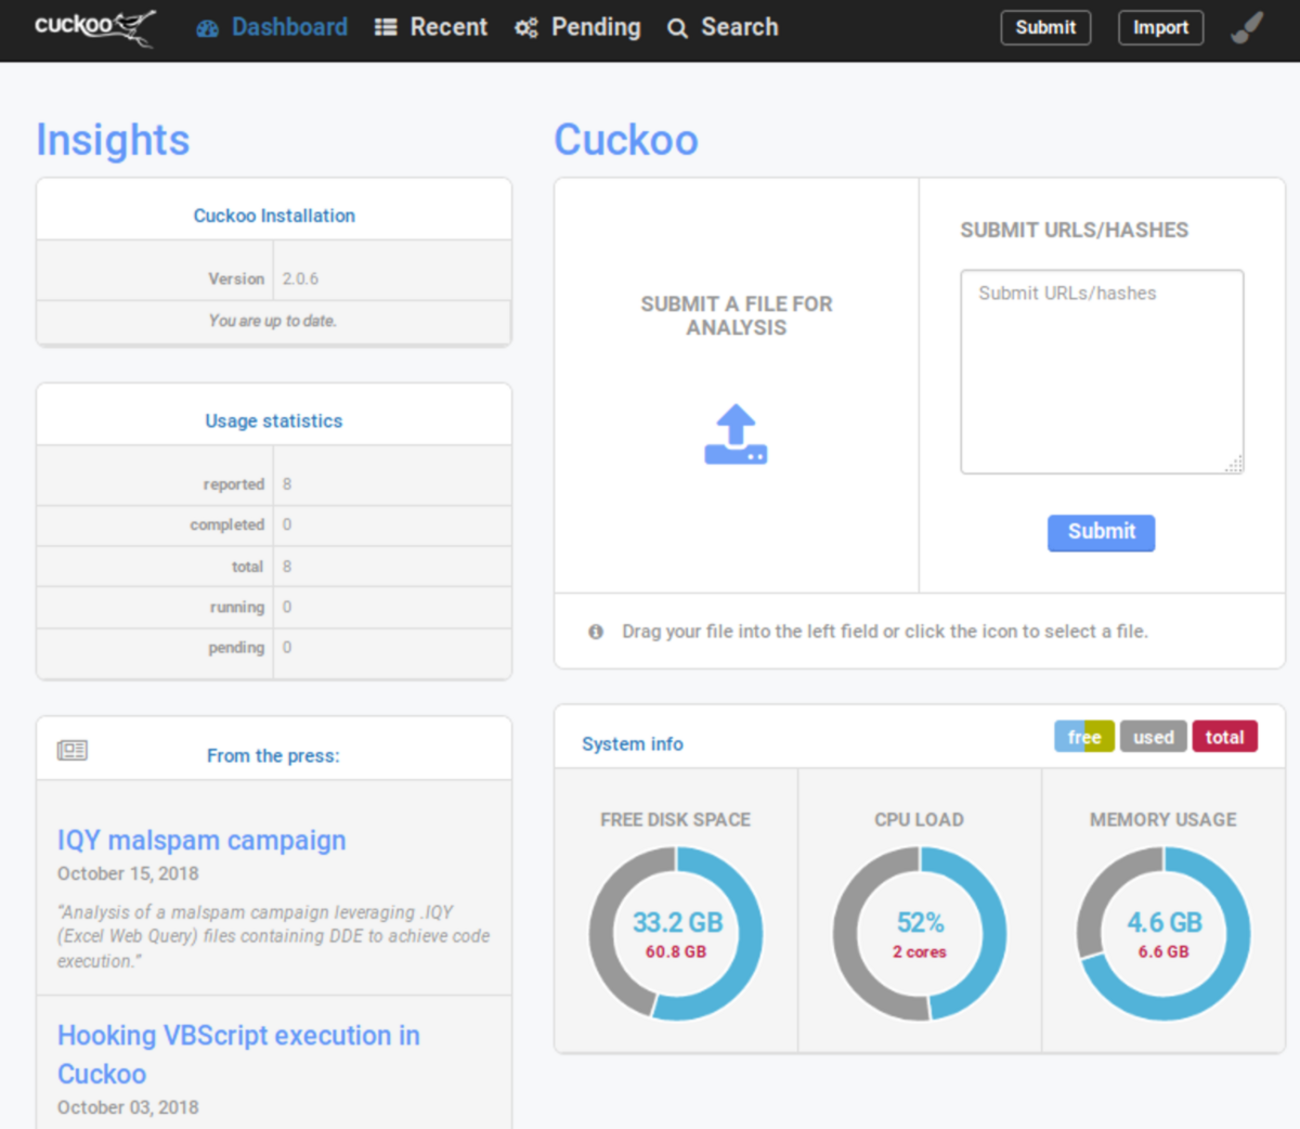The image size is (1300, 1129).
Task: Click the 'free' legend badge
Action: pos(1084,737)
